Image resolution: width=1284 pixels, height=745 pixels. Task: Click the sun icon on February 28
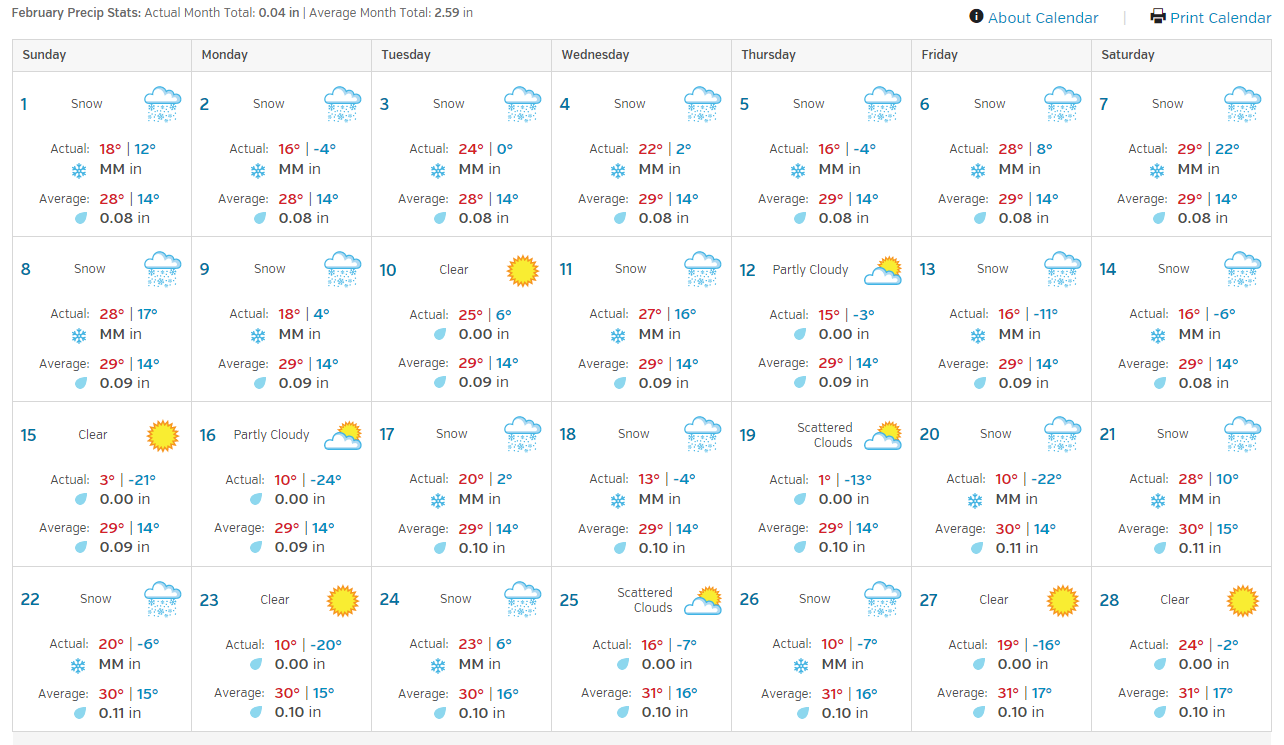point(1242,600)
